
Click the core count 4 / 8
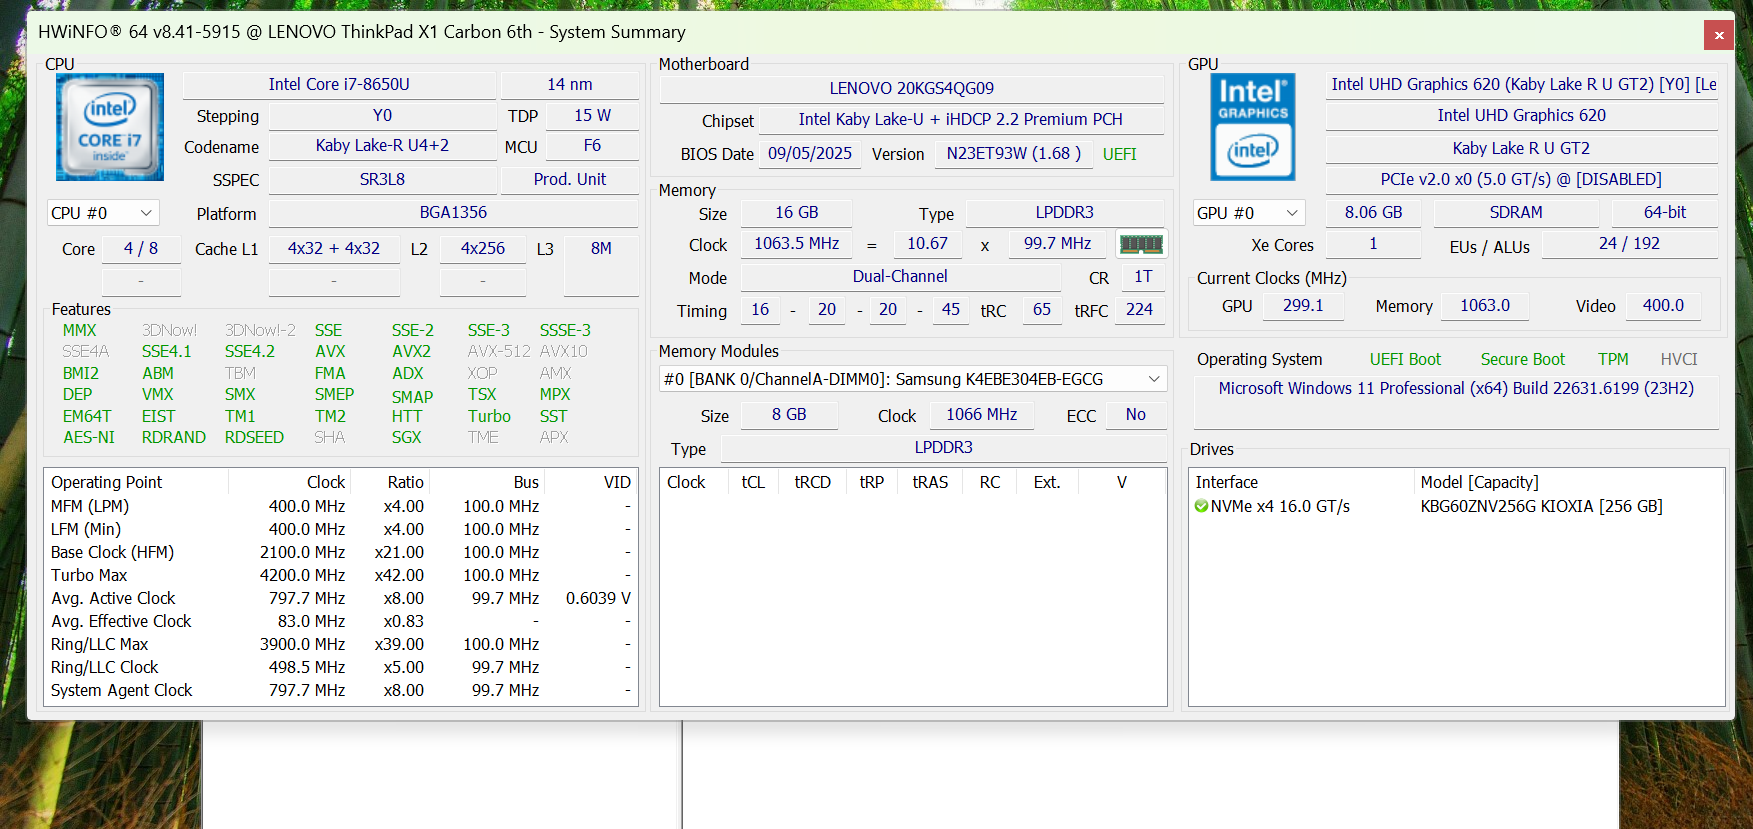tap(141, 249)
